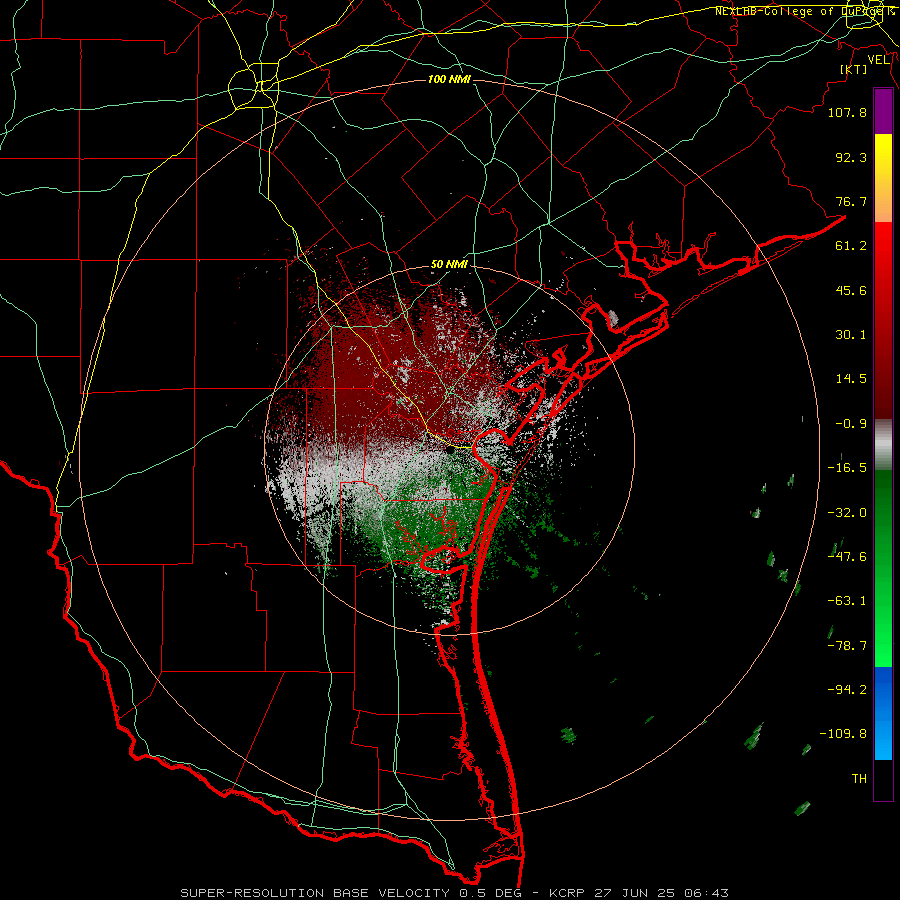Viewport: 900px width, 900px height.
Task: Click the yellow highway loop around the city
Action: click(253, 87)
